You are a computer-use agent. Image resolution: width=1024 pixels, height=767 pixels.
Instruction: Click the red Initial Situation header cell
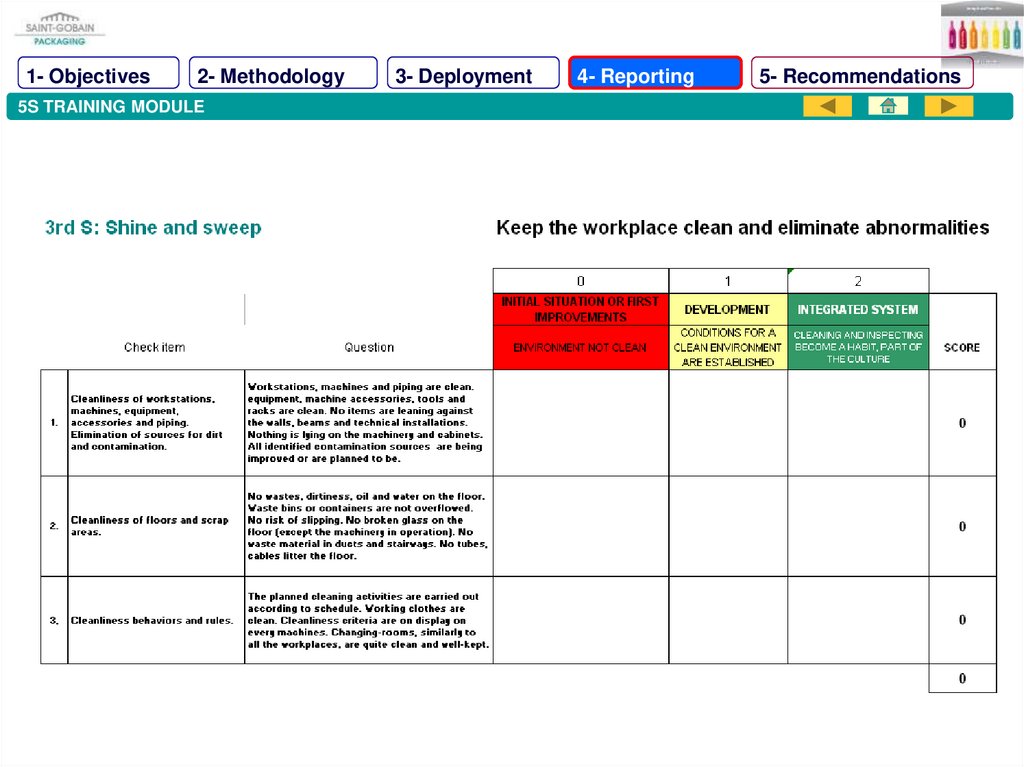coord(580,309)
